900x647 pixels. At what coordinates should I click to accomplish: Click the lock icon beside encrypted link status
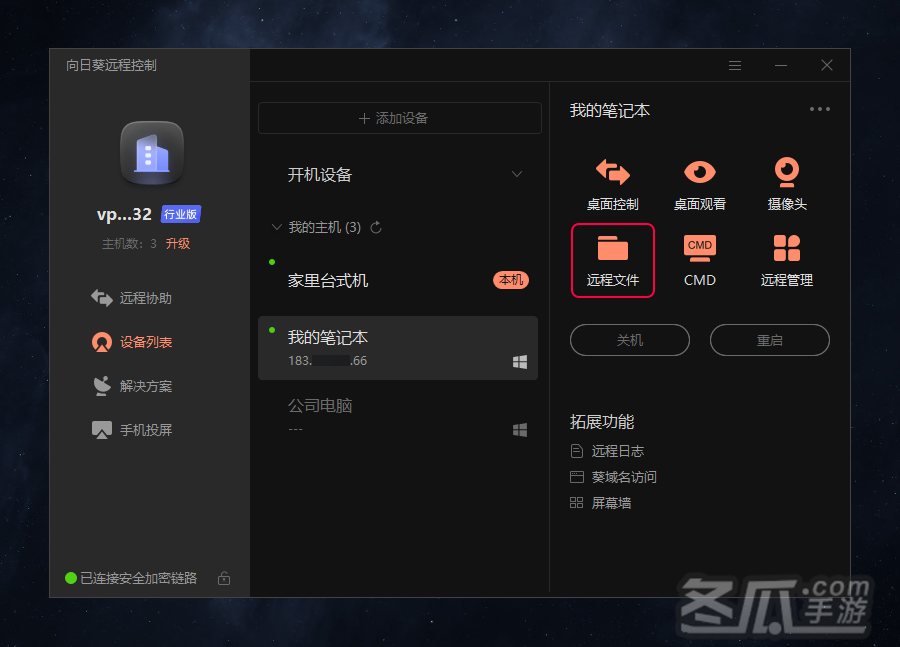(224, 578)
